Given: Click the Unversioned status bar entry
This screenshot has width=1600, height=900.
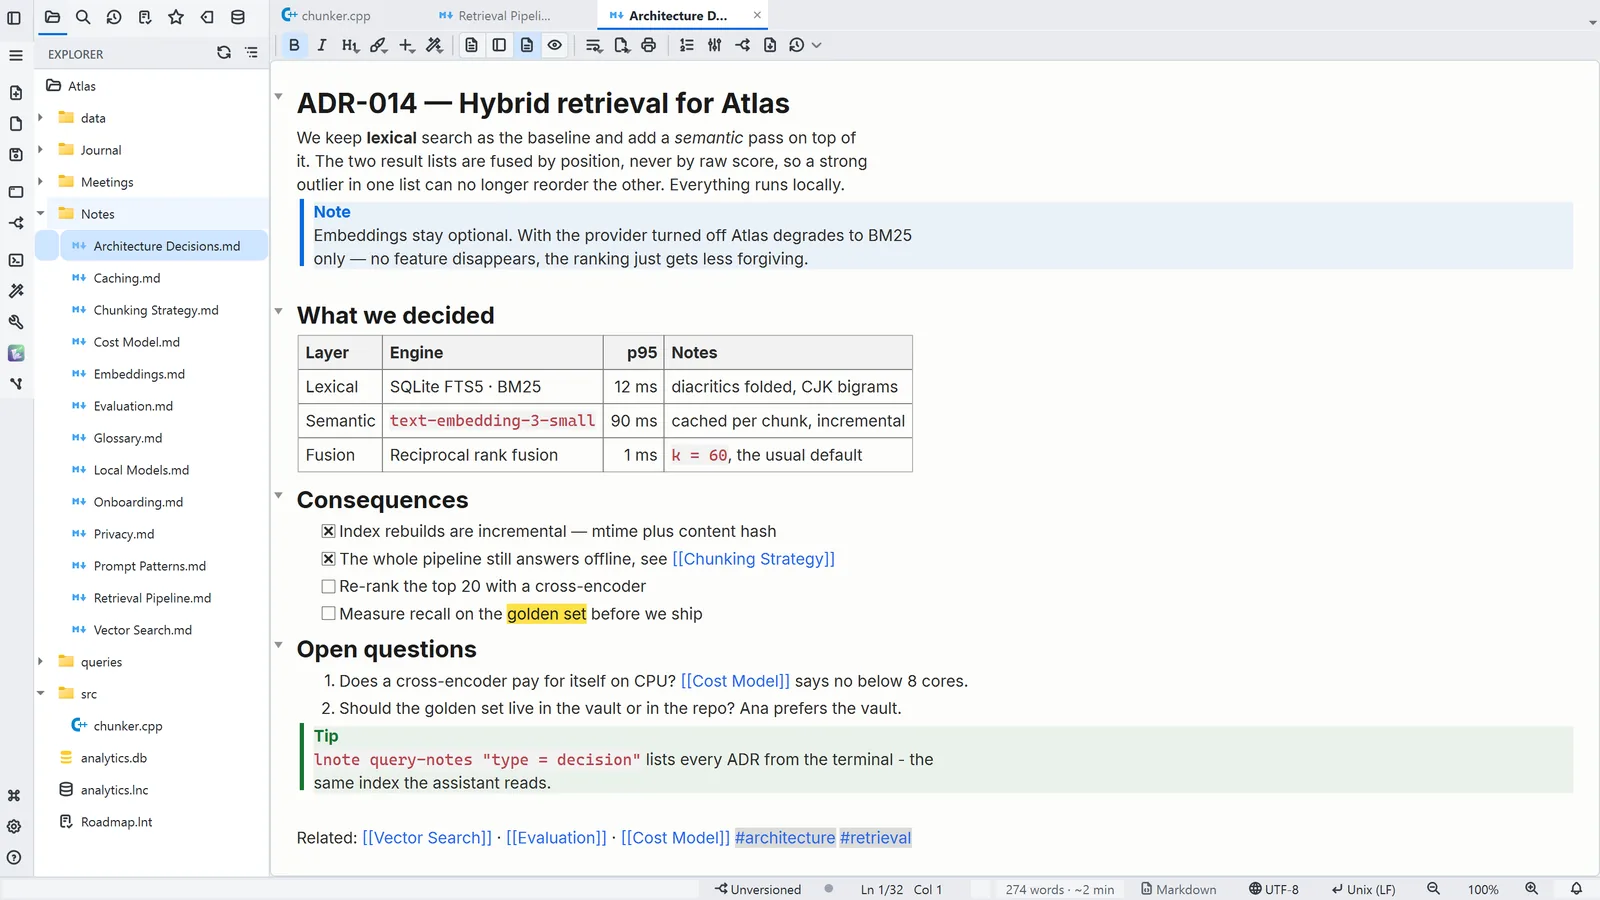Looking at the screenshot, I should [758, 889].
